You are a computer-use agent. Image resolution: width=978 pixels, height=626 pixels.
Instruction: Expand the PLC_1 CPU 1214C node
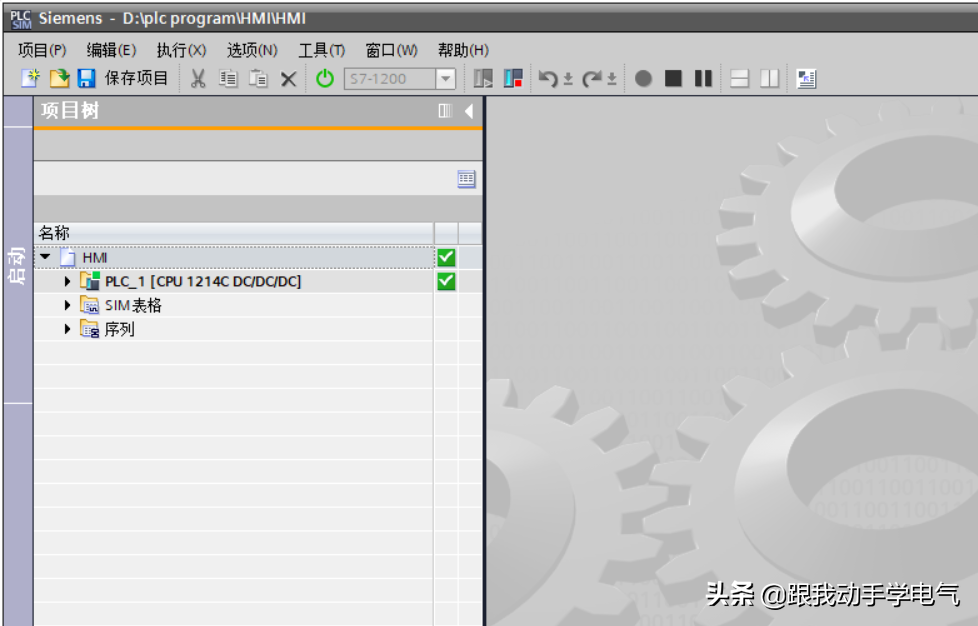68,281
